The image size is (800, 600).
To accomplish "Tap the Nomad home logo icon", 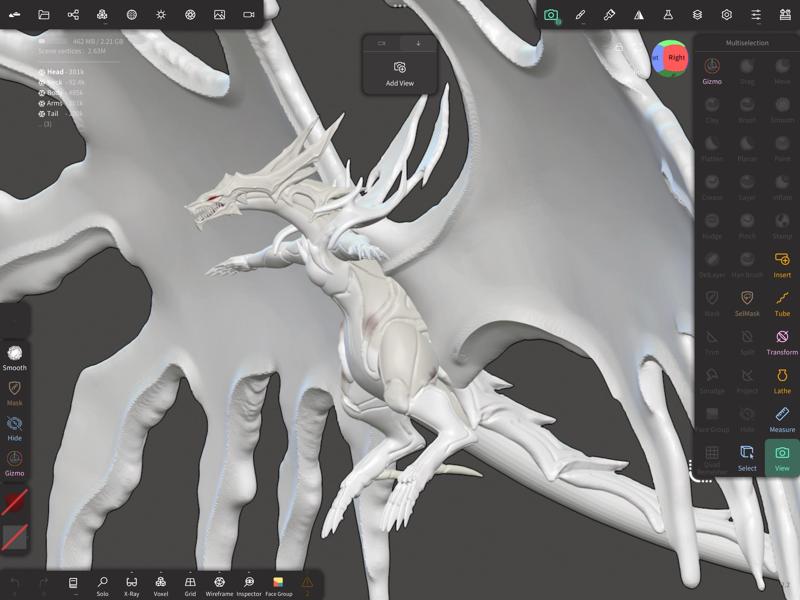I will point(14,15).
